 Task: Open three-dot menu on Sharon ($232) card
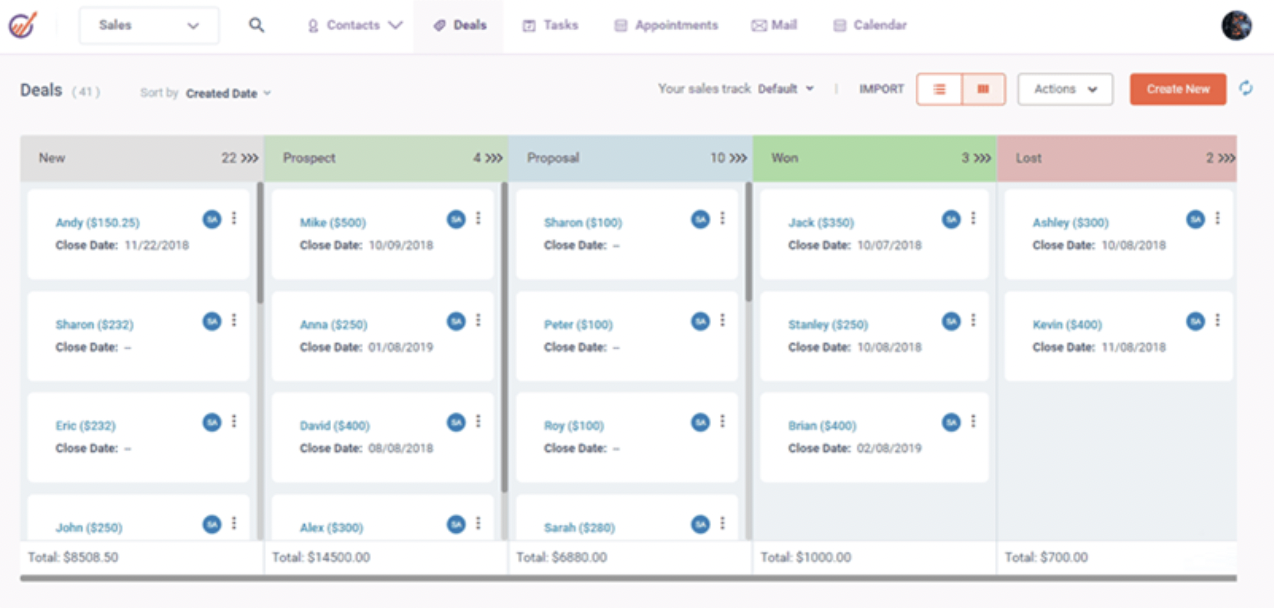coord(234,320)
